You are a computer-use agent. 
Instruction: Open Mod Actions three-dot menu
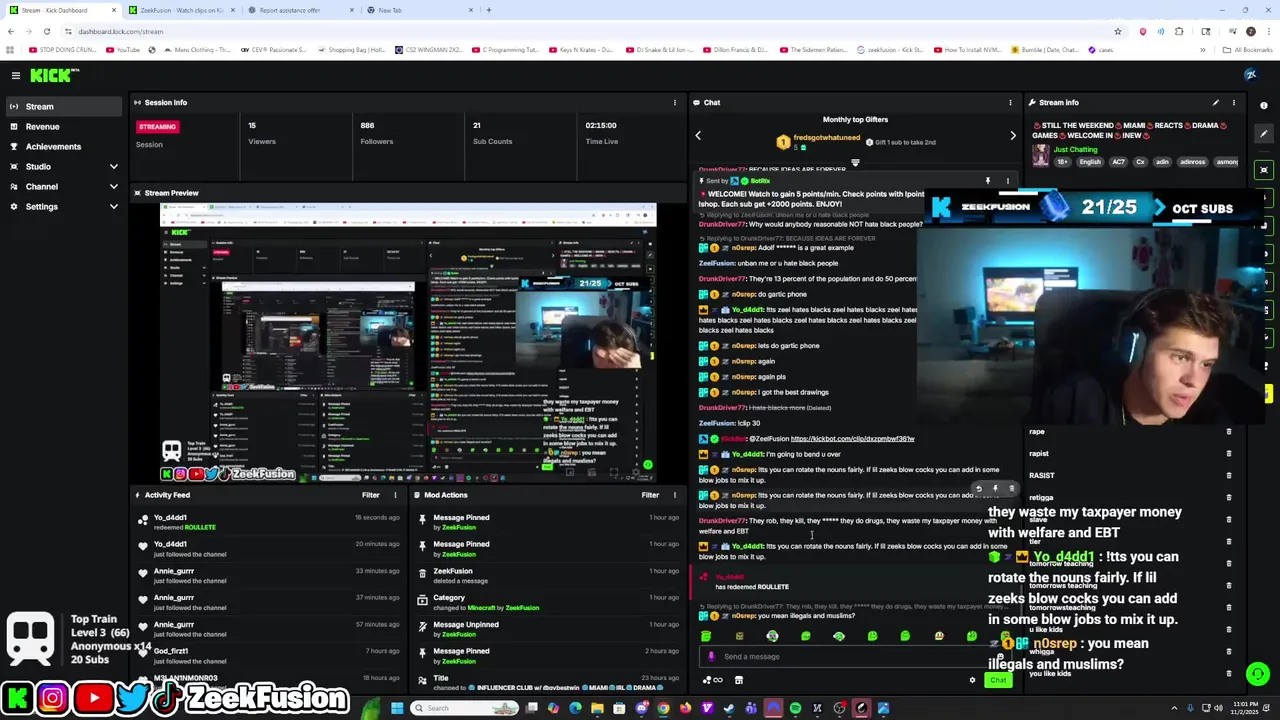click(x=674, y=495)
